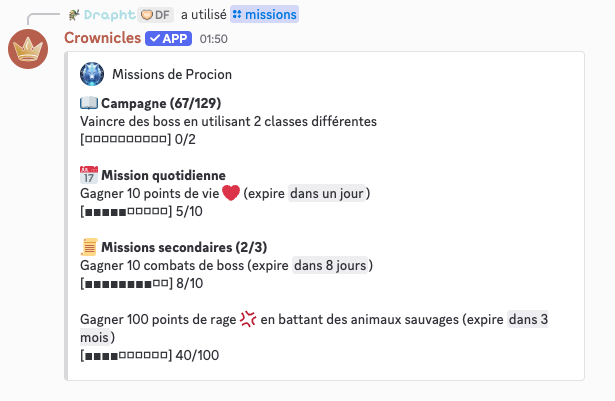The image size is (615, 401).
Task: Open the missions slash command link
Action: (x=264, y=15)
